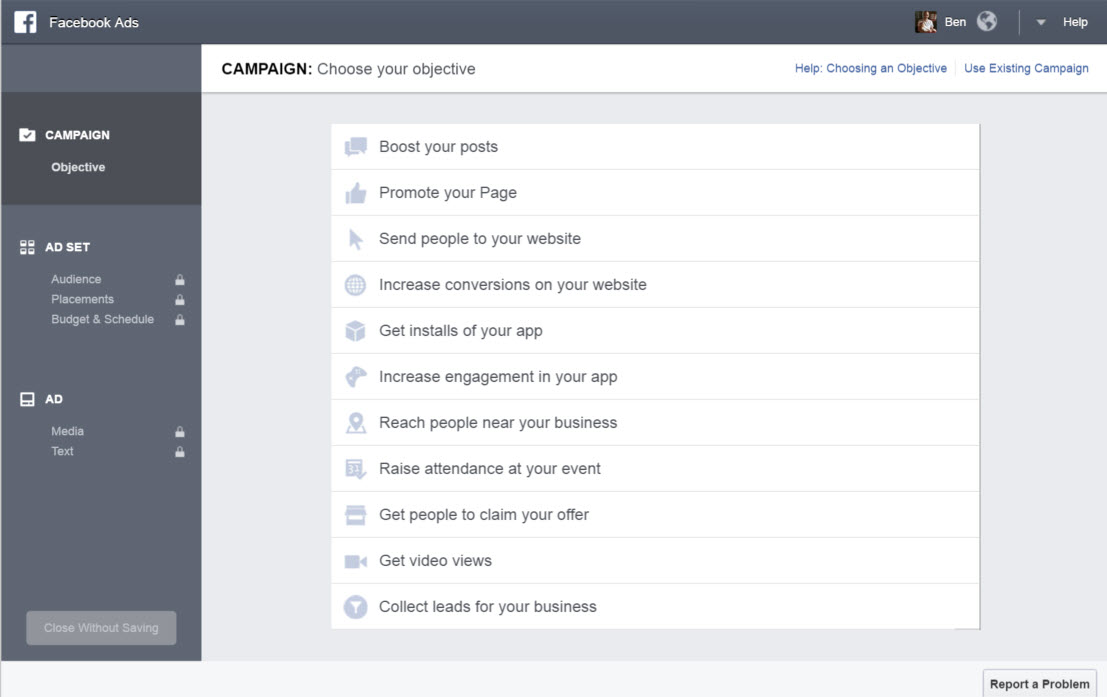This screenshot has width=1107, height=697.
Task: Open the AD SET section header
Action: (x=67, y=247)
